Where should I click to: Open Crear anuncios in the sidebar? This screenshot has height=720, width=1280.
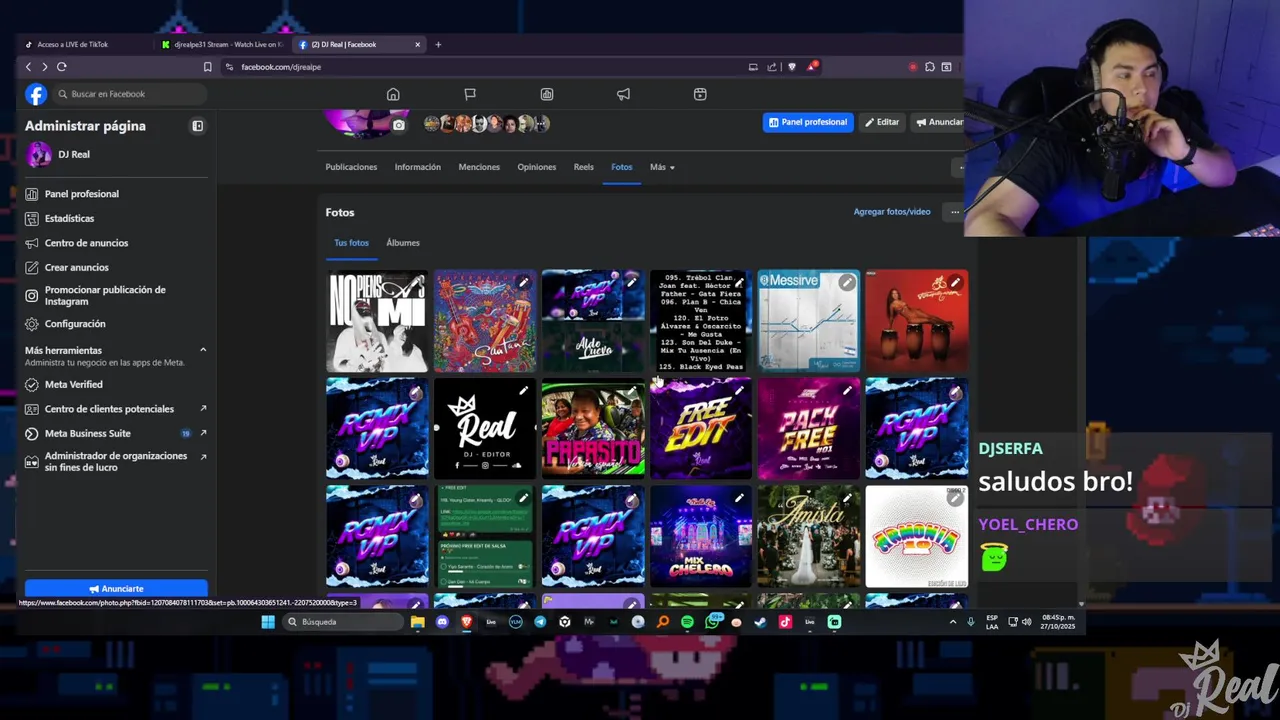[x=116, y=267]
